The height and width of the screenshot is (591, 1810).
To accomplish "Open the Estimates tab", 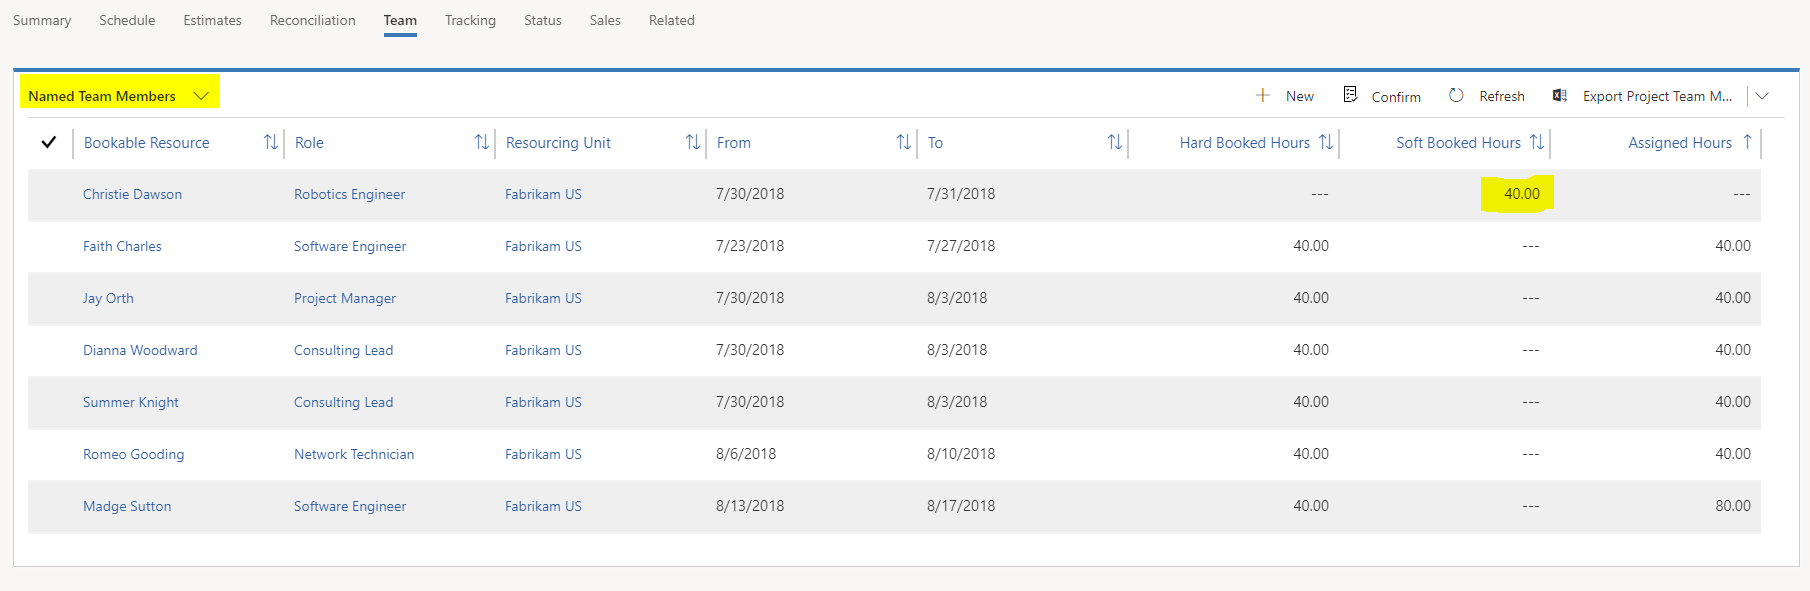I will coord(212,20).
